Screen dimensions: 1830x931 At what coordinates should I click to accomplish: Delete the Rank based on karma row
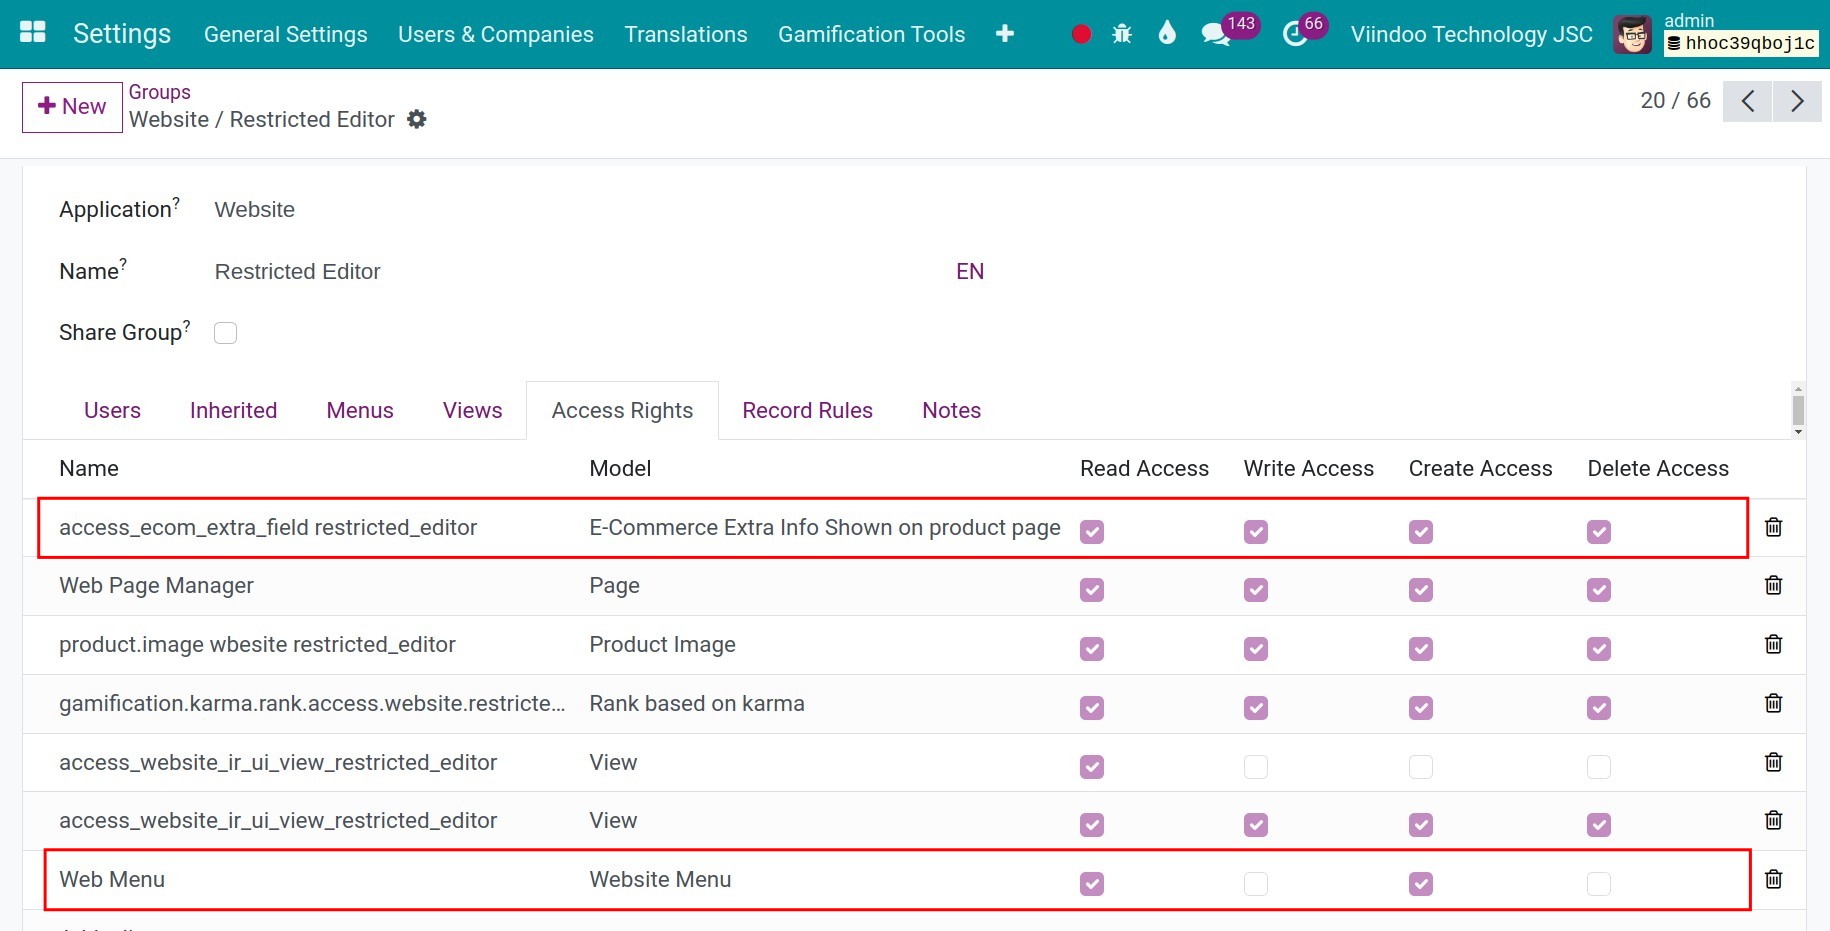pyautogui.click(x=1773, y=703)
